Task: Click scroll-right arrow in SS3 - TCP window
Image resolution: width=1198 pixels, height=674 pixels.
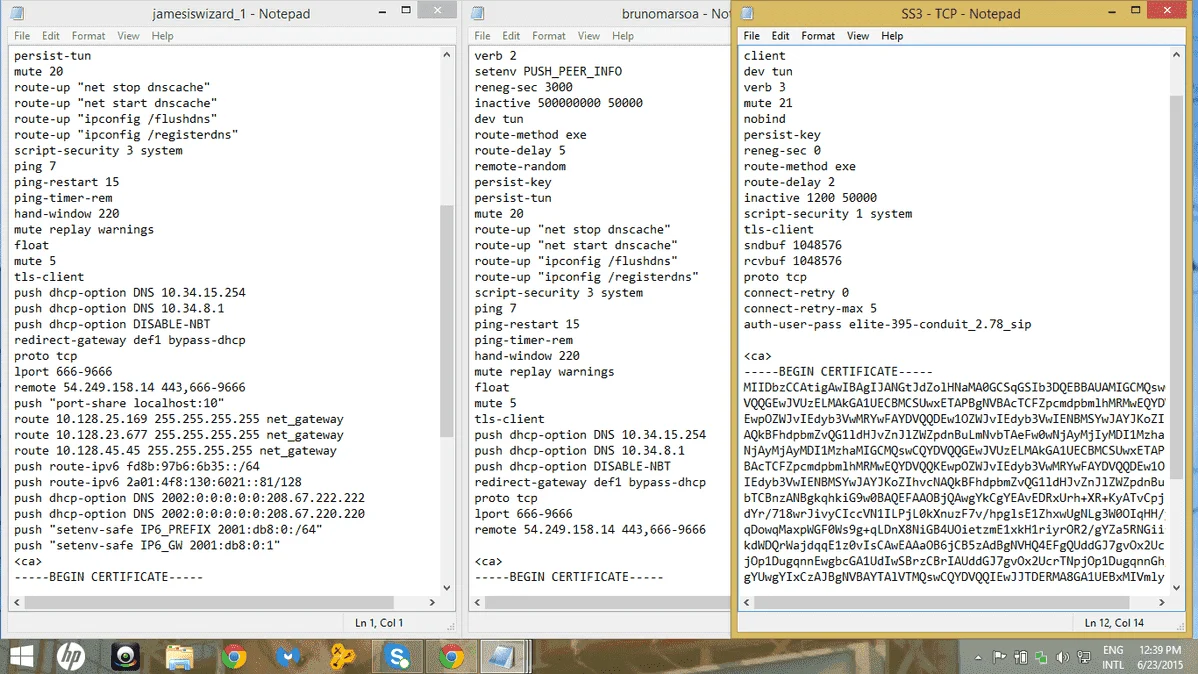Action: pyautogui.click(x=1161, y=602)
